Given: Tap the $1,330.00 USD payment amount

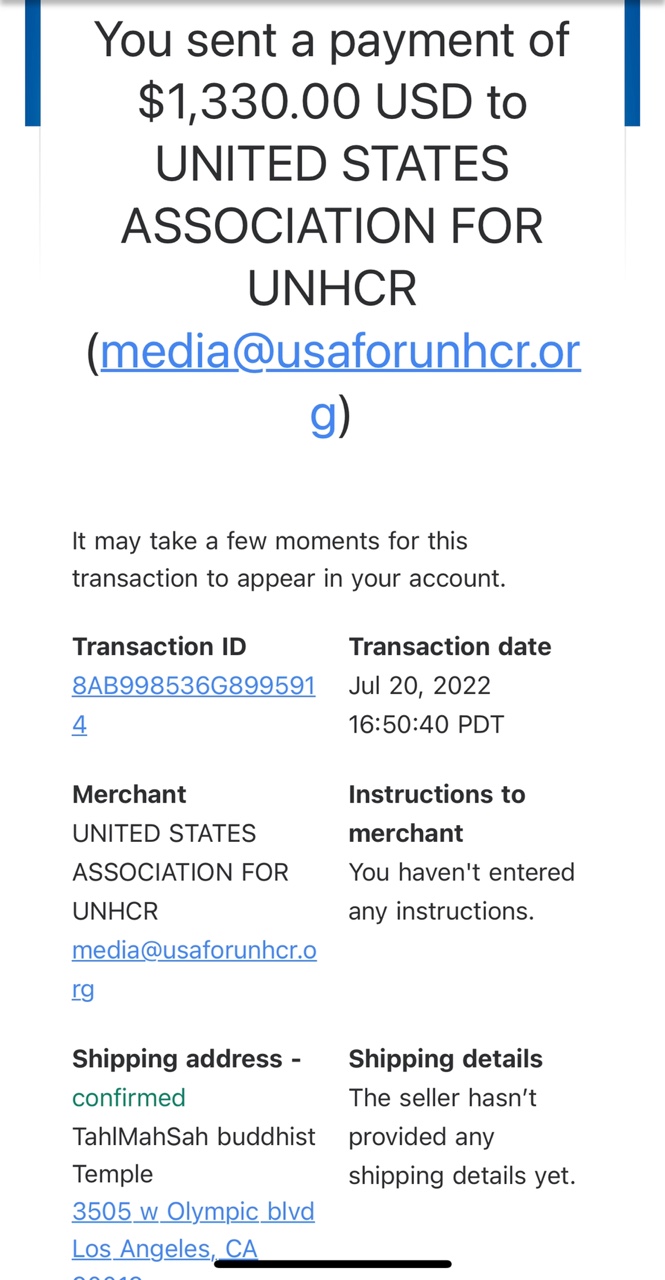Looking at the screenshot, I should pyautogui.click(x=332, y=102).
